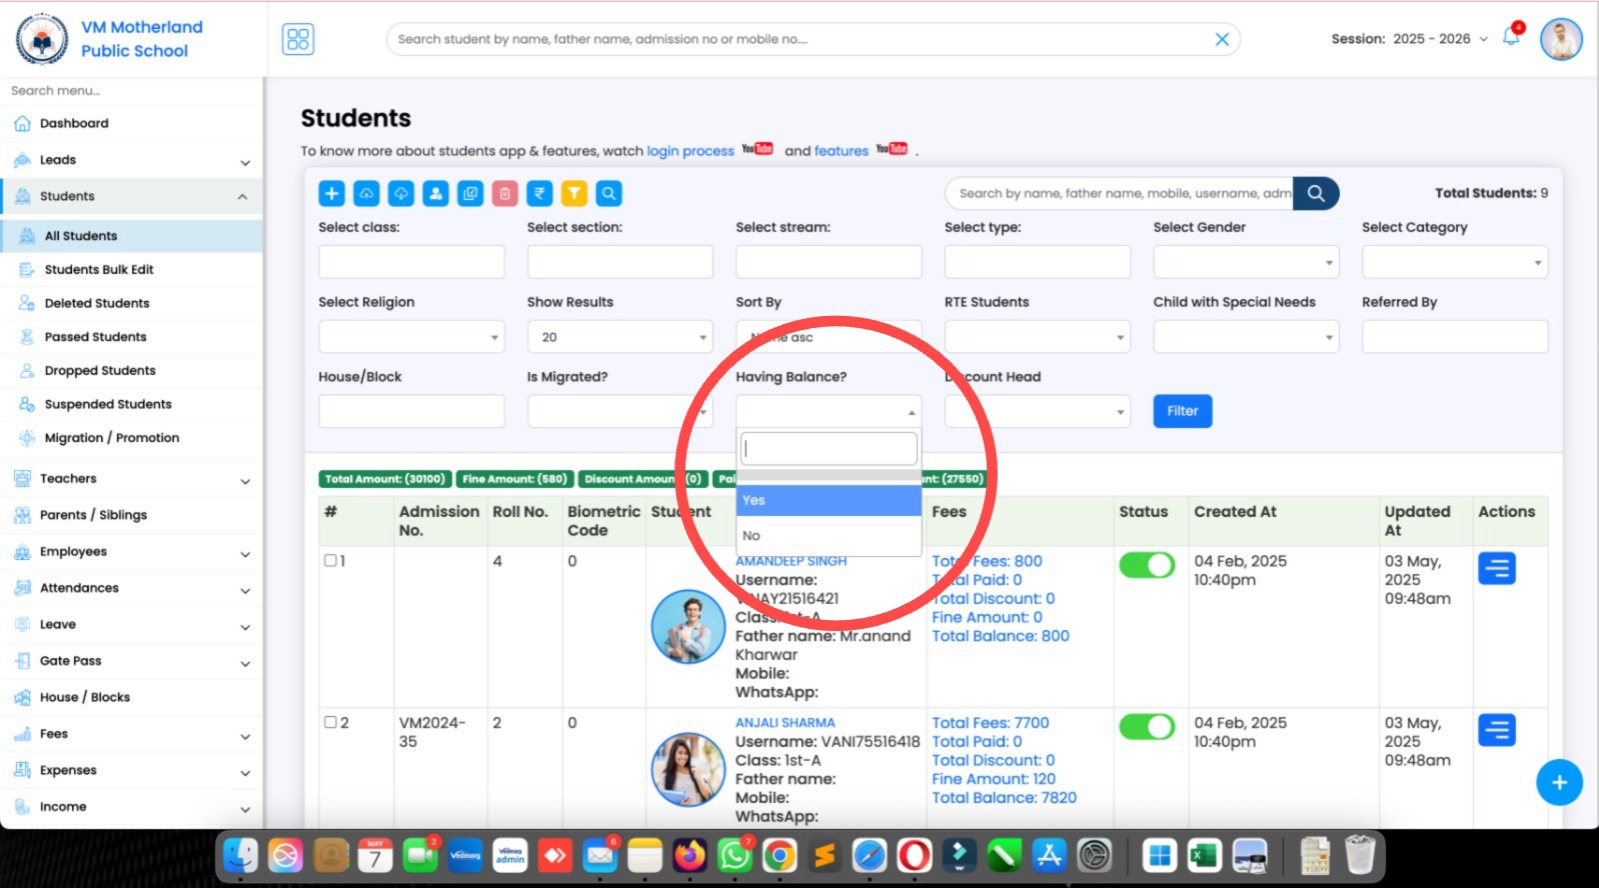Screen dimensions: 1599x888
Task: Select 'Yes' in Having Balance dropdown
Action: tap(828, 500)
